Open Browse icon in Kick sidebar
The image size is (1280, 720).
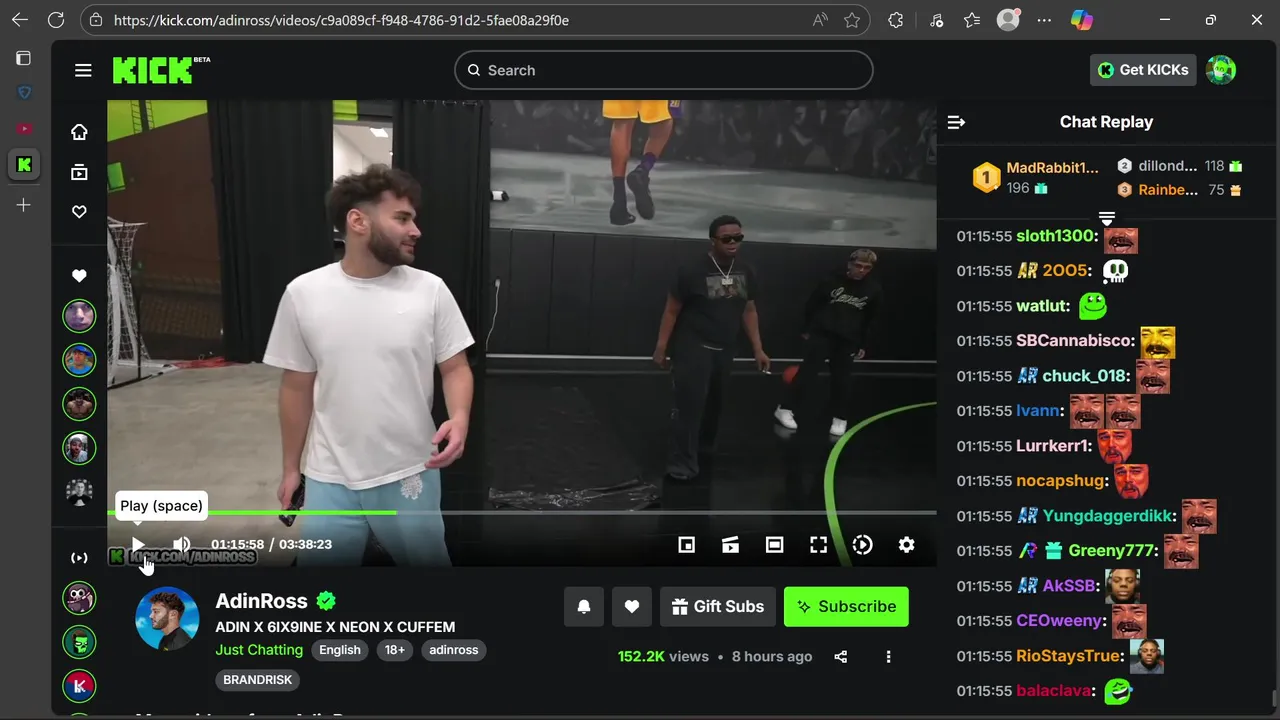click(79, 172)
